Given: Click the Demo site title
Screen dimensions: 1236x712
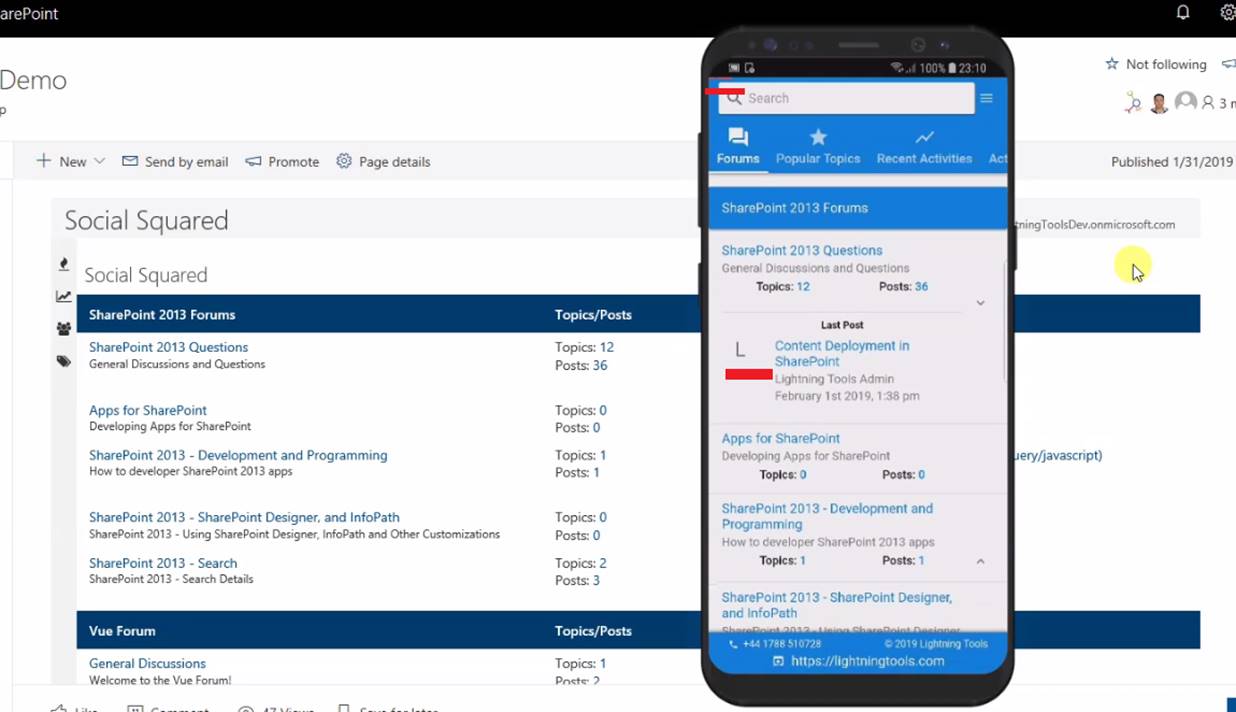Looking at the screenshot, I should coord(33,80).
